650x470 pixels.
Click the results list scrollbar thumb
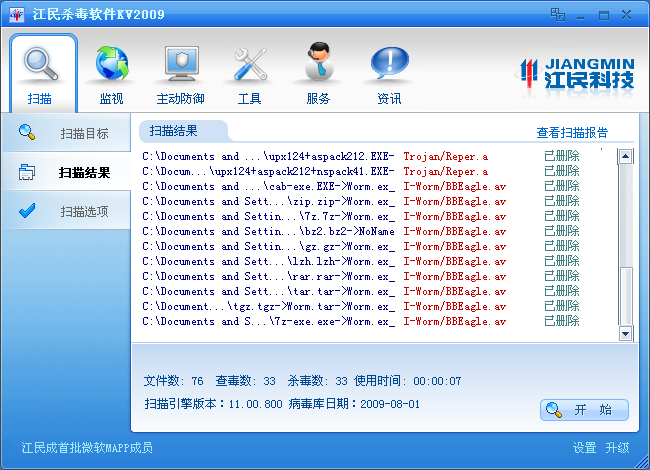pos(625,296)
